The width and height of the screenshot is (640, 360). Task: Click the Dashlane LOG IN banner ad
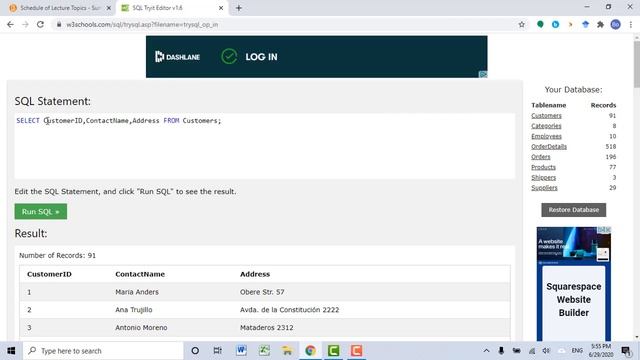coord(316,57)
